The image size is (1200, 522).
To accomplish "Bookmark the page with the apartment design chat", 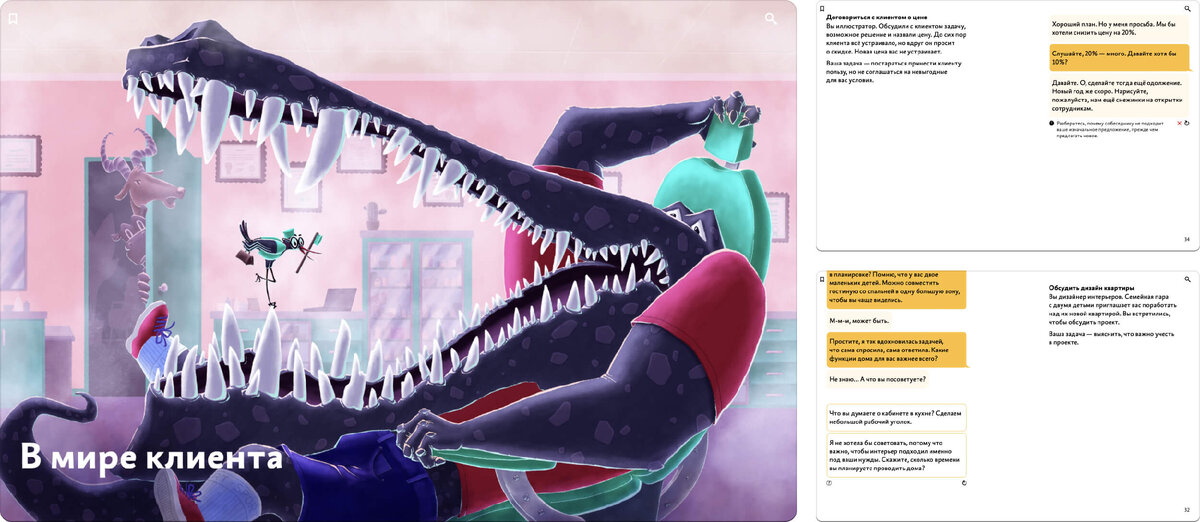I will (x=822, y=277).
